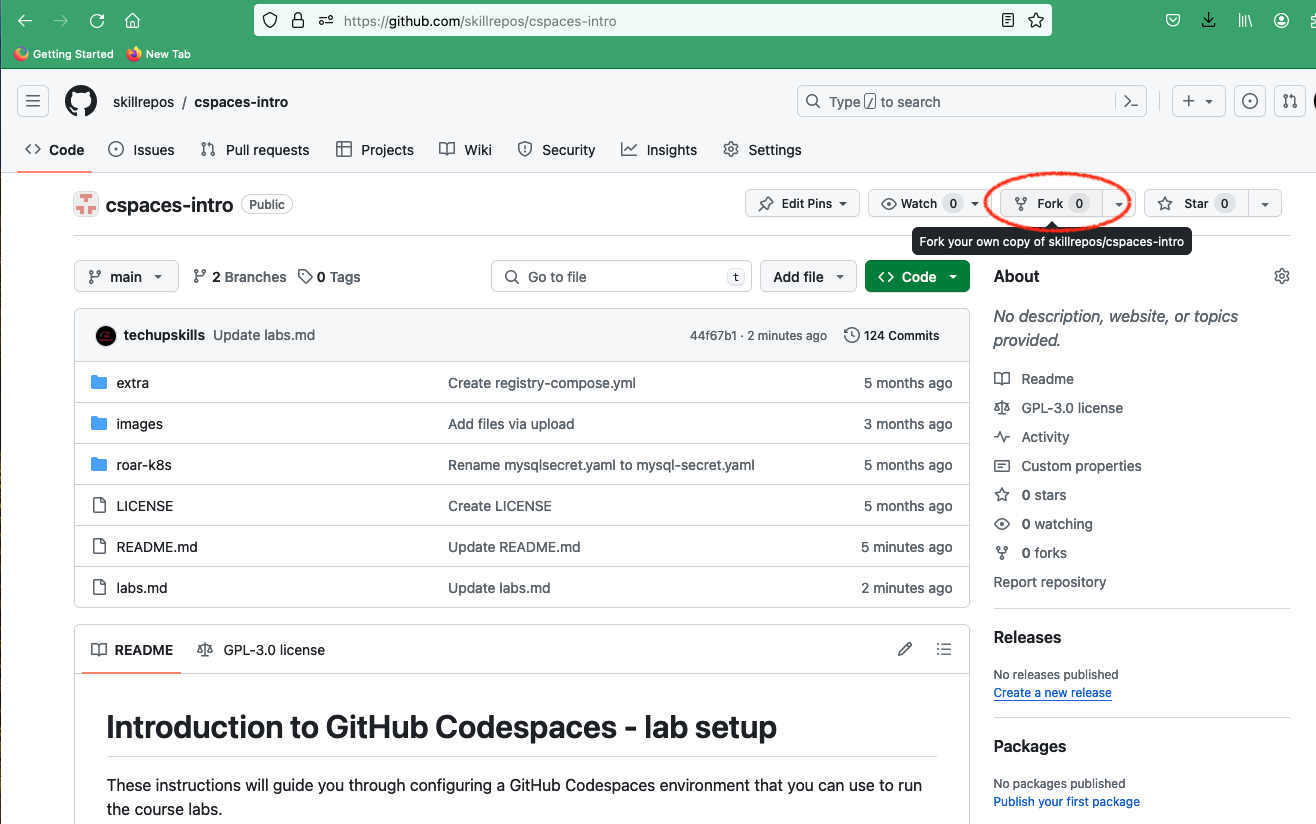Open the pull requests icon in top header
Screen dimensions: 1316x824
pos(1290,102)
